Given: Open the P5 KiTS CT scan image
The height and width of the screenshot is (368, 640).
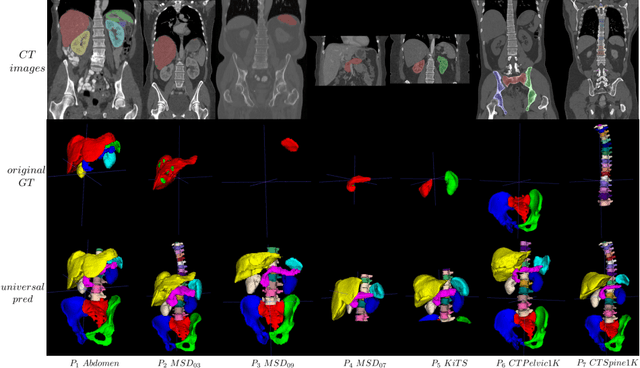Looking at the screenshot, I should click(429, 59).
